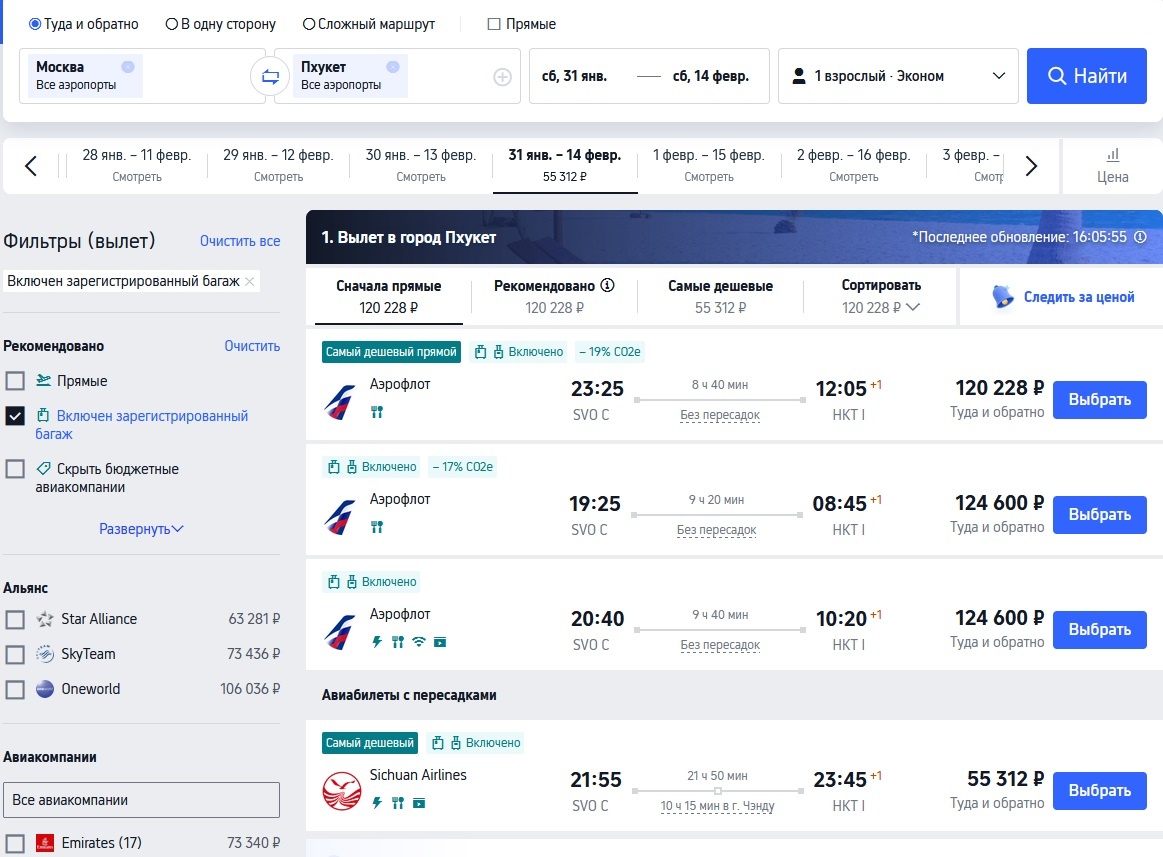Click the power outlet icon on the Sichuan flight
The image size is (1163, 857).
point(377,803)
